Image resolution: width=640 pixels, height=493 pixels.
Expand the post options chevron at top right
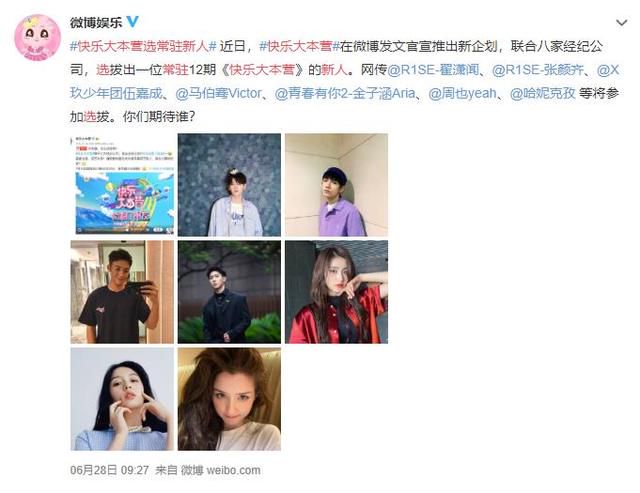point(621,23)
